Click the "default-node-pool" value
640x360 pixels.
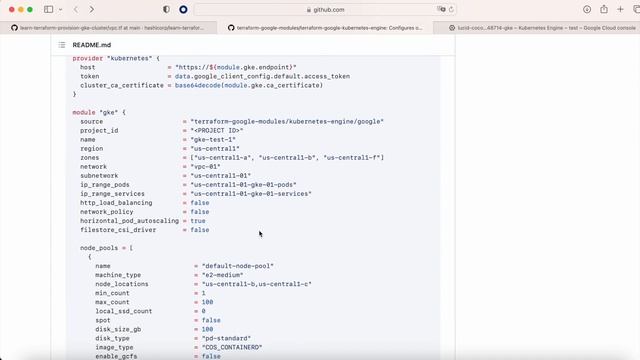point(238,266)
